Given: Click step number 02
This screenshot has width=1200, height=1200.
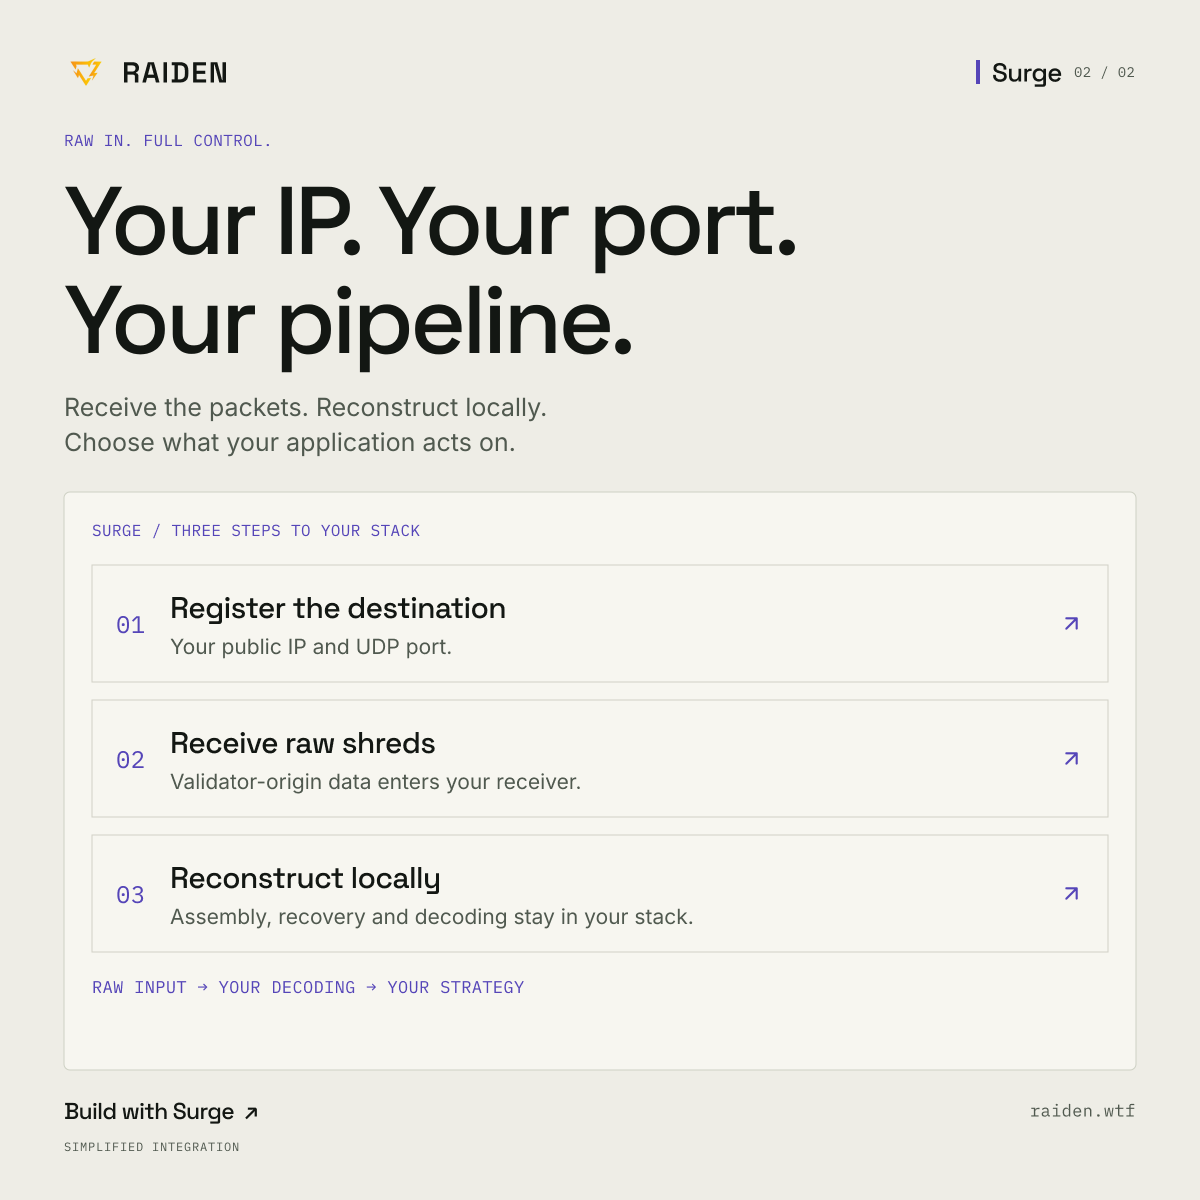Looking at the screenshot, I should tap(130, 760).
